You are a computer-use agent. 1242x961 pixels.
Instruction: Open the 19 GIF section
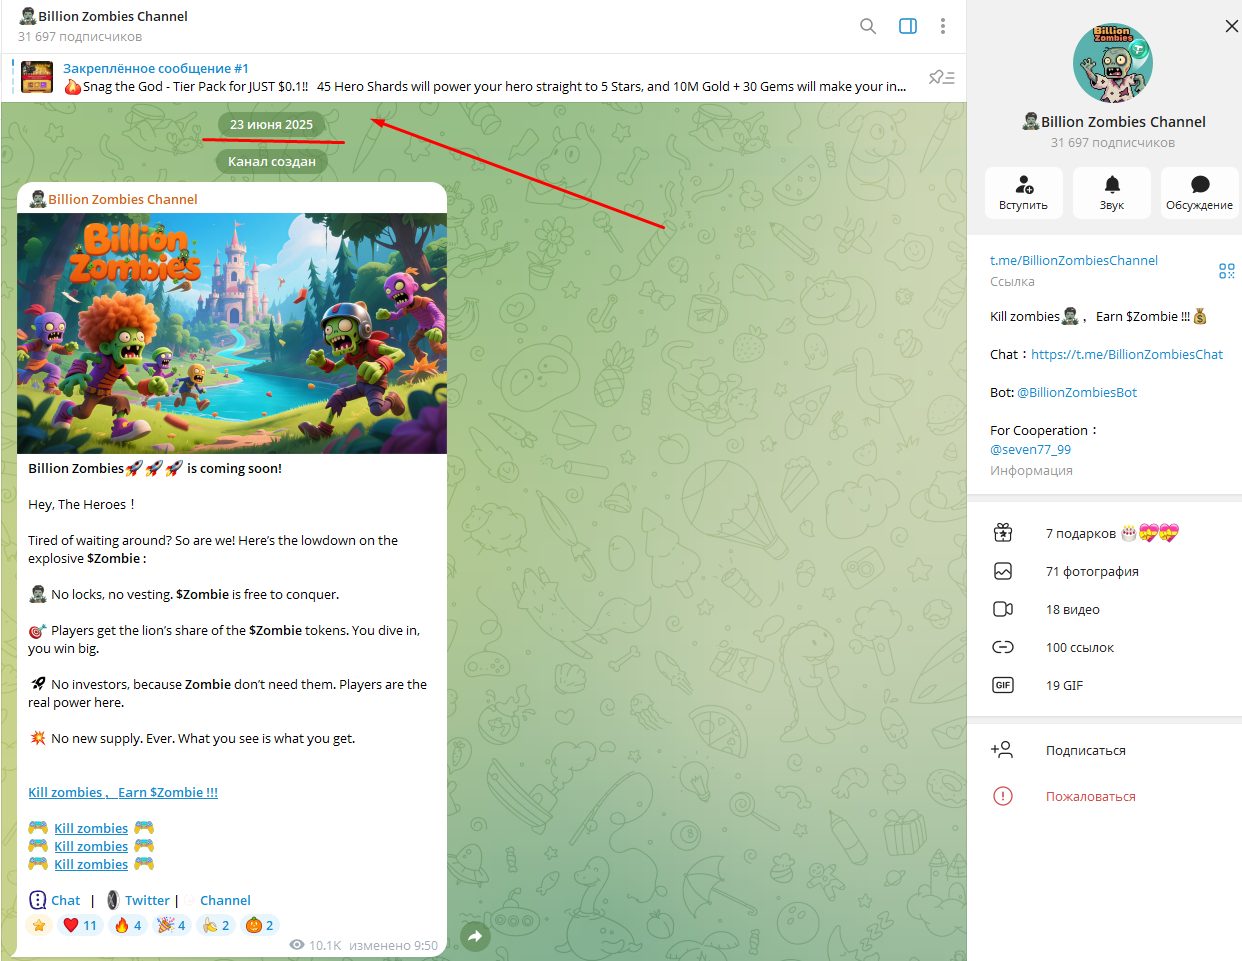[x=1104, y=685]
